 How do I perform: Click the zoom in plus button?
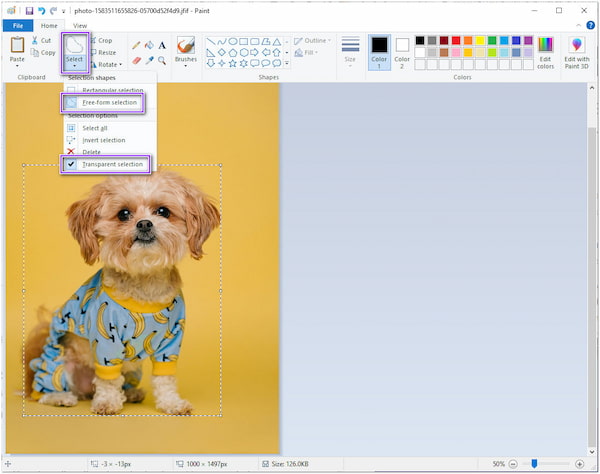[579, 464]
